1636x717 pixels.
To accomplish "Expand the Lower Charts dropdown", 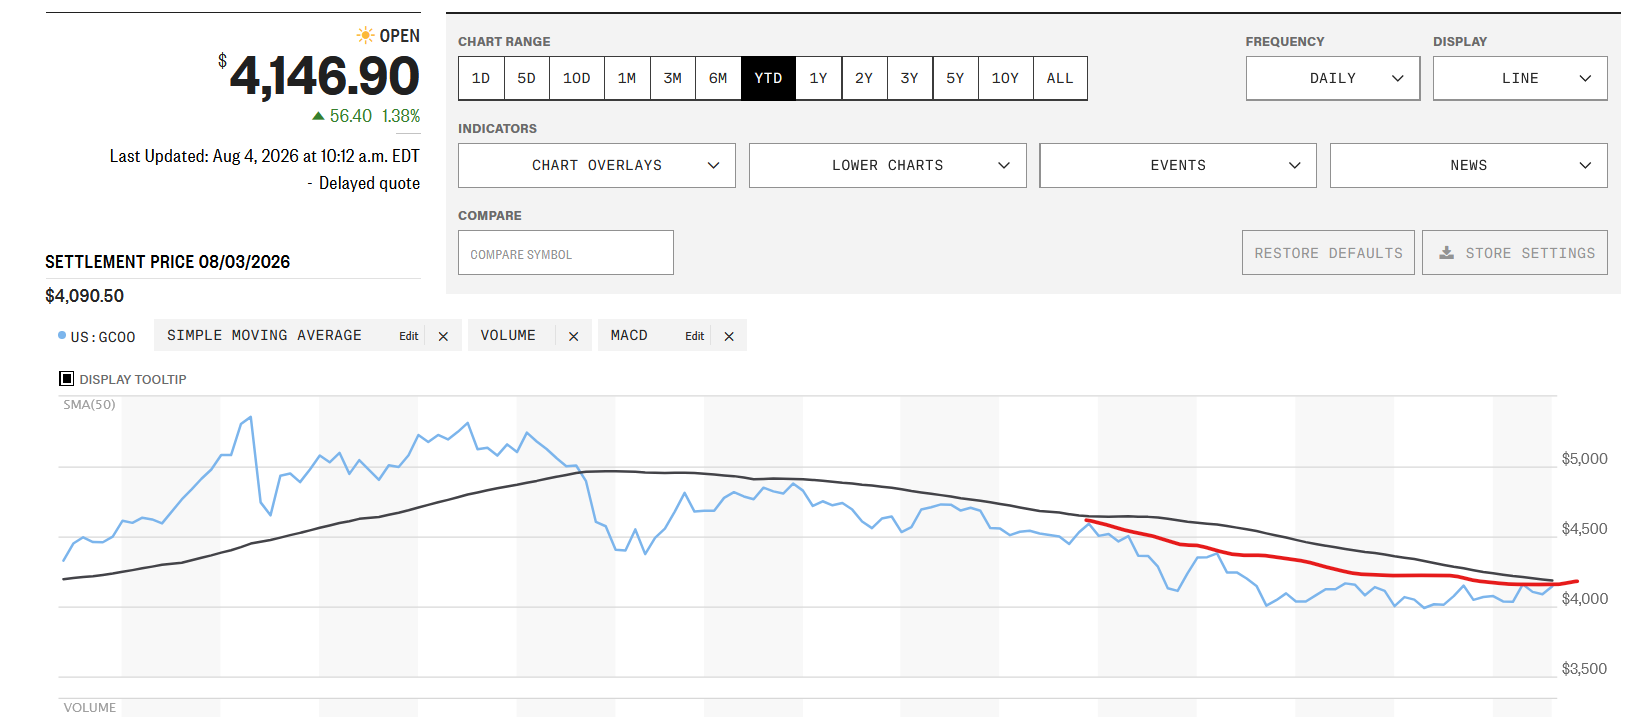I will (x=888, y=165).
